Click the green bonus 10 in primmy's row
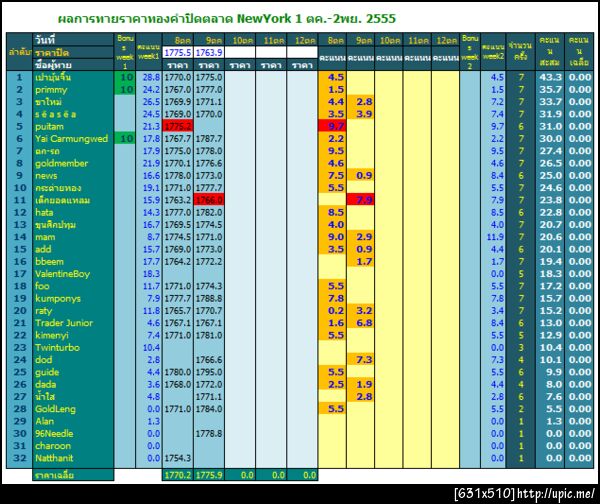The image size is (600, 504). point(125,90)
